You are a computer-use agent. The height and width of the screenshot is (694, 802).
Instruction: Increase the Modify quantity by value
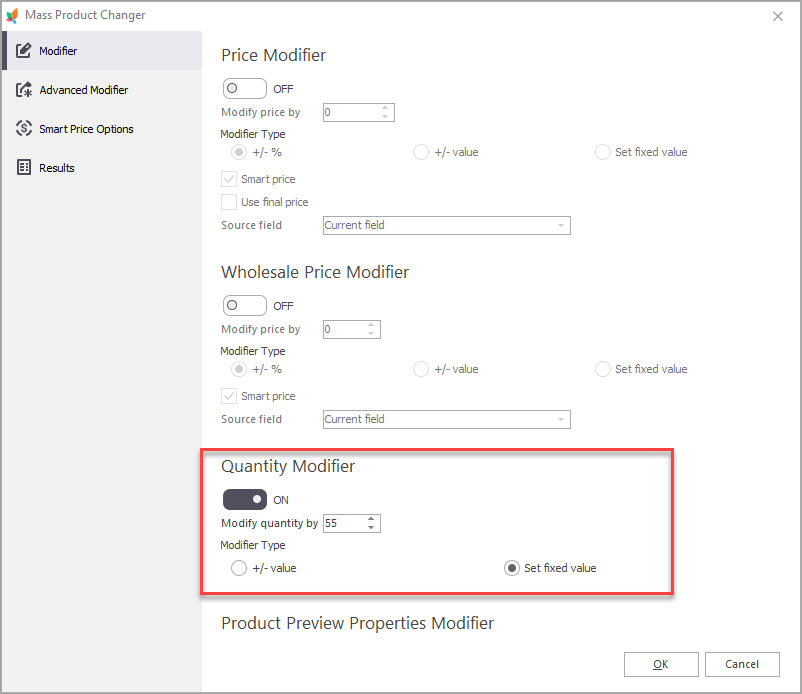tap(371, 519)
